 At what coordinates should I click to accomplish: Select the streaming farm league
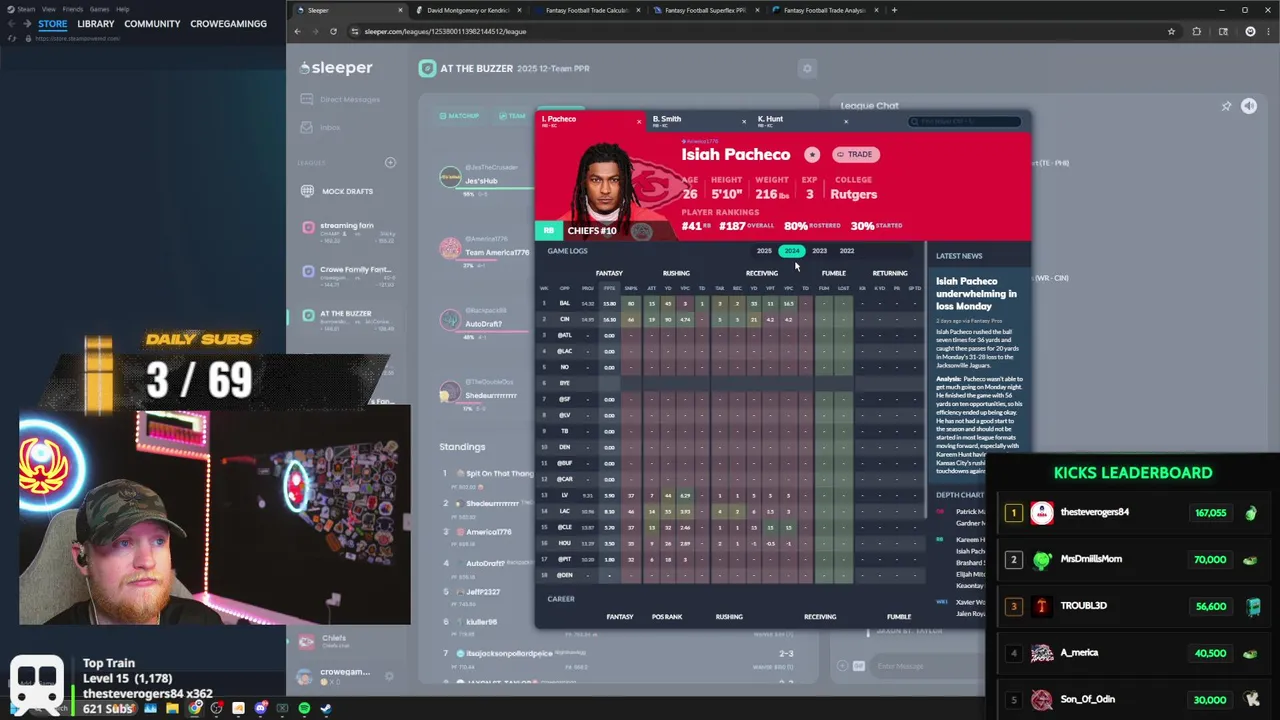348,231
